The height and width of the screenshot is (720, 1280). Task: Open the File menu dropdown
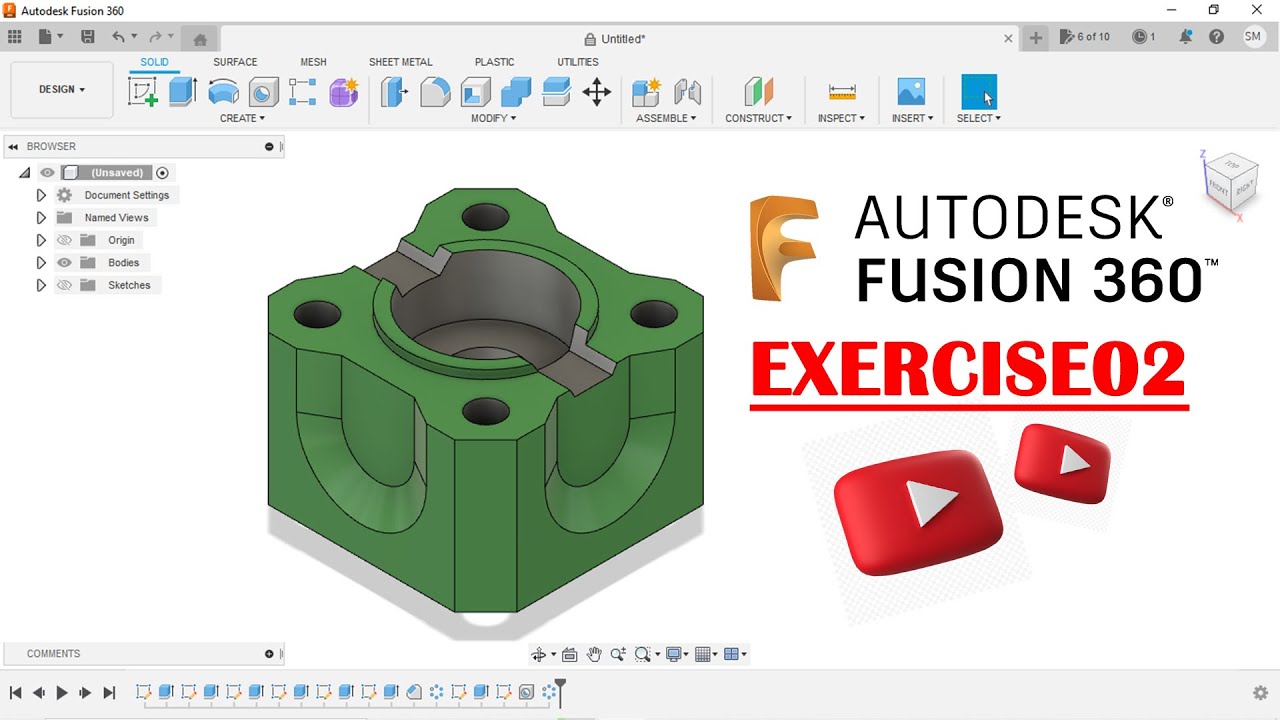click(50, 37)
